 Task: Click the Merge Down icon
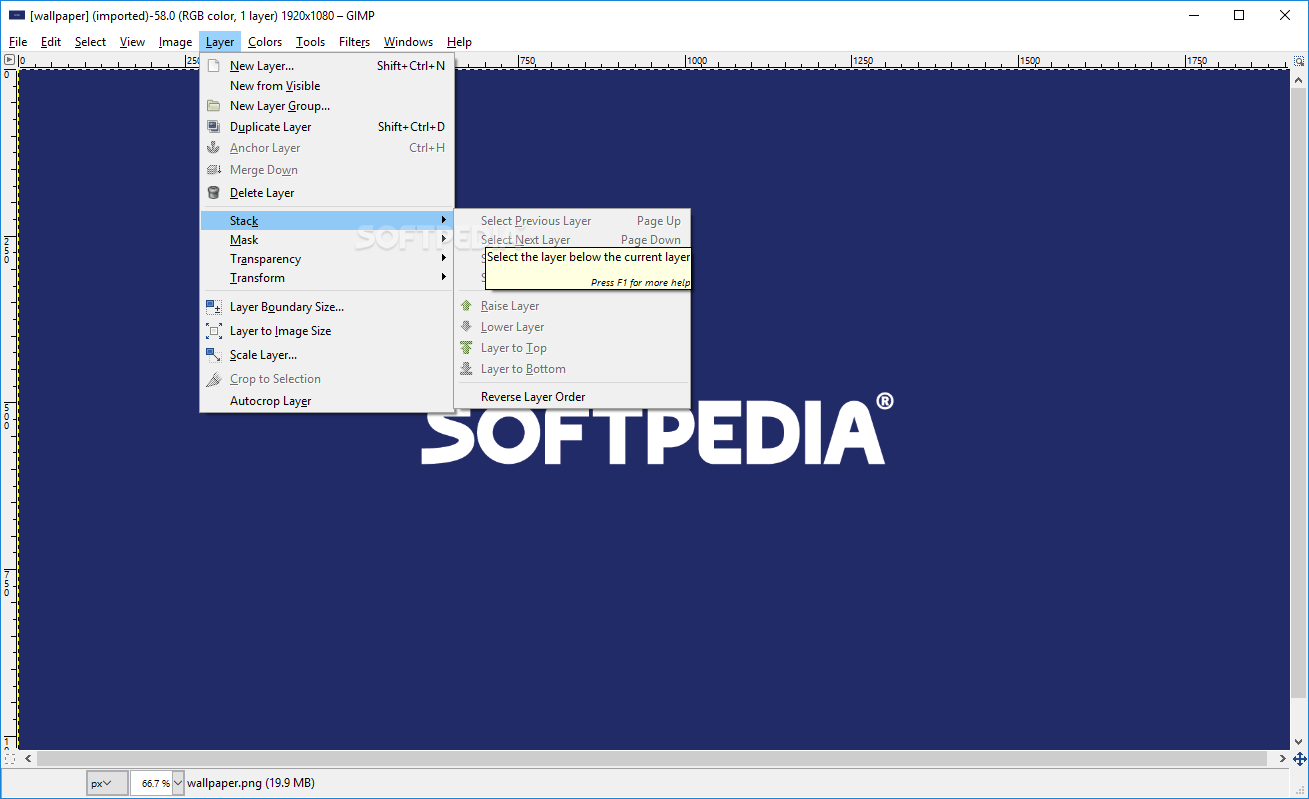tap(213, 170)
